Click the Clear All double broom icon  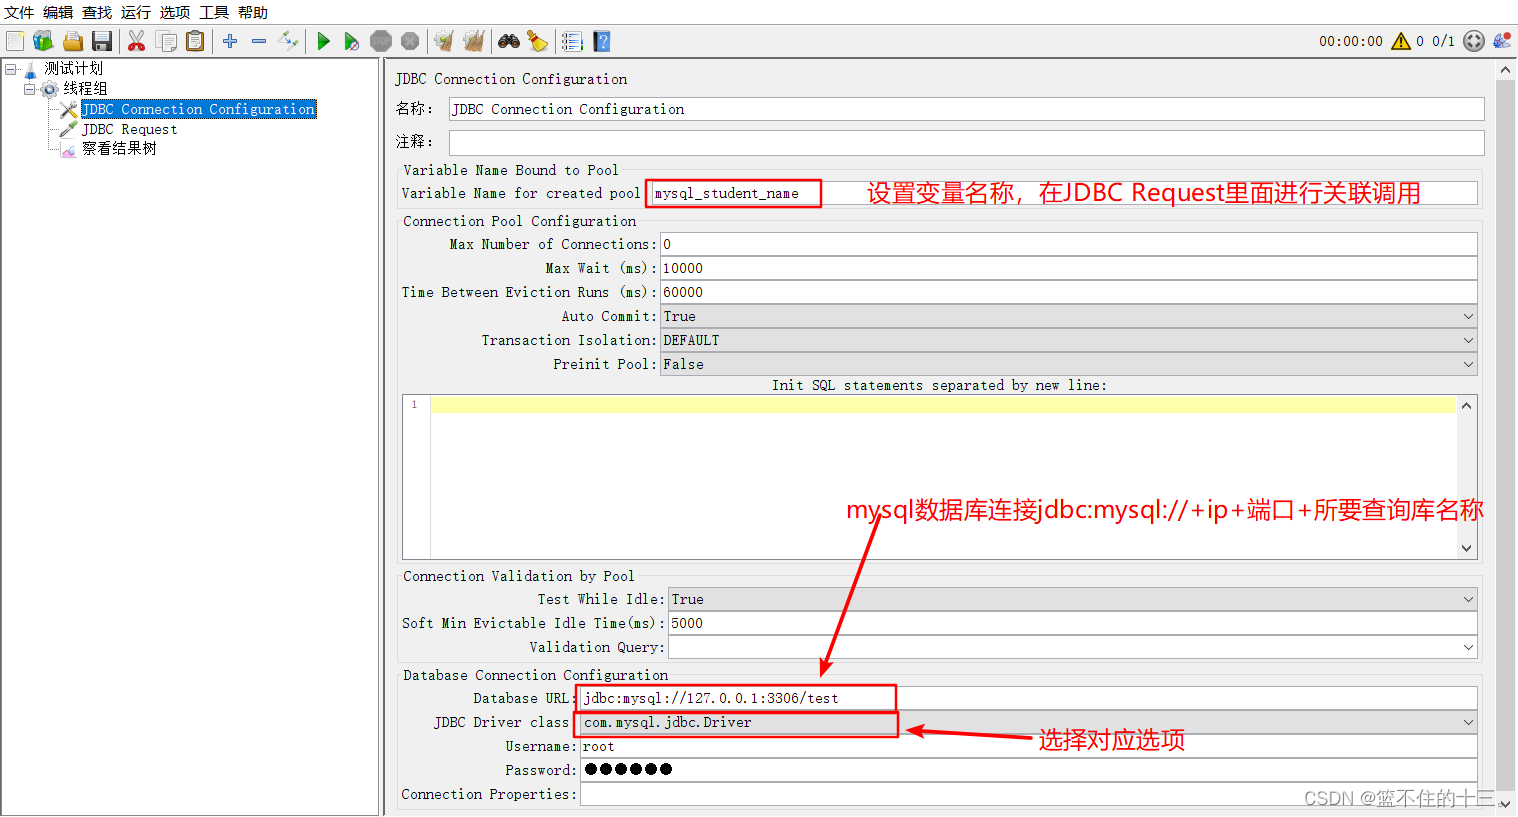pos(474,41)
